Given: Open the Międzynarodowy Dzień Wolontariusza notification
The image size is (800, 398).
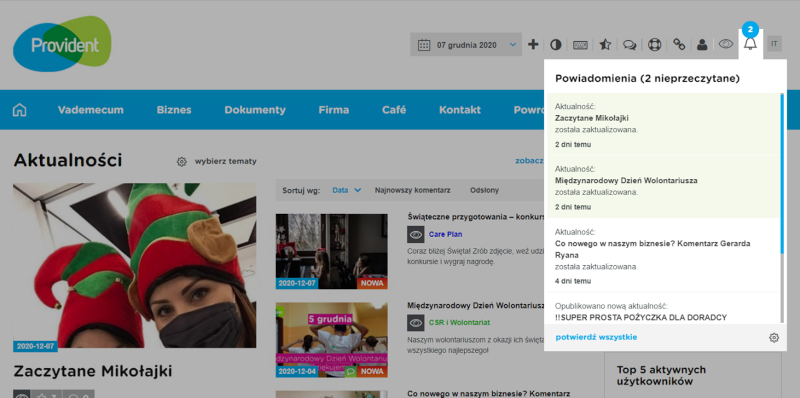Looking at the screenshot, I should point(662,187).
